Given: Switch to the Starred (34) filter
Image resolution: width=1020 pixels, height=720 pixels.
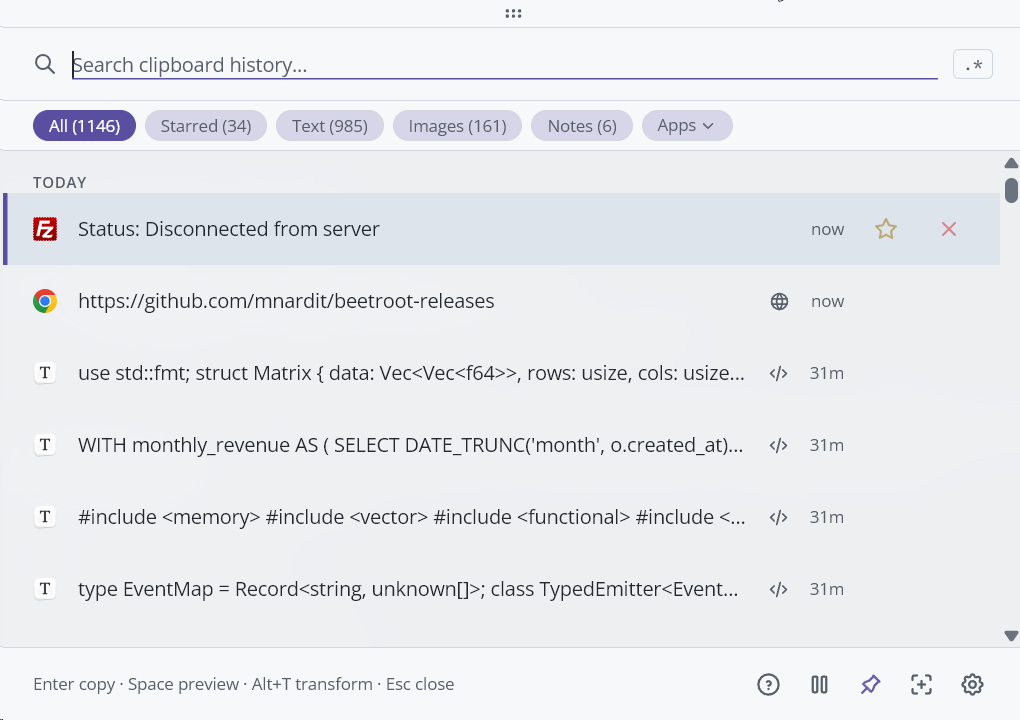Looking at the screenshot, I should (205, 125).
